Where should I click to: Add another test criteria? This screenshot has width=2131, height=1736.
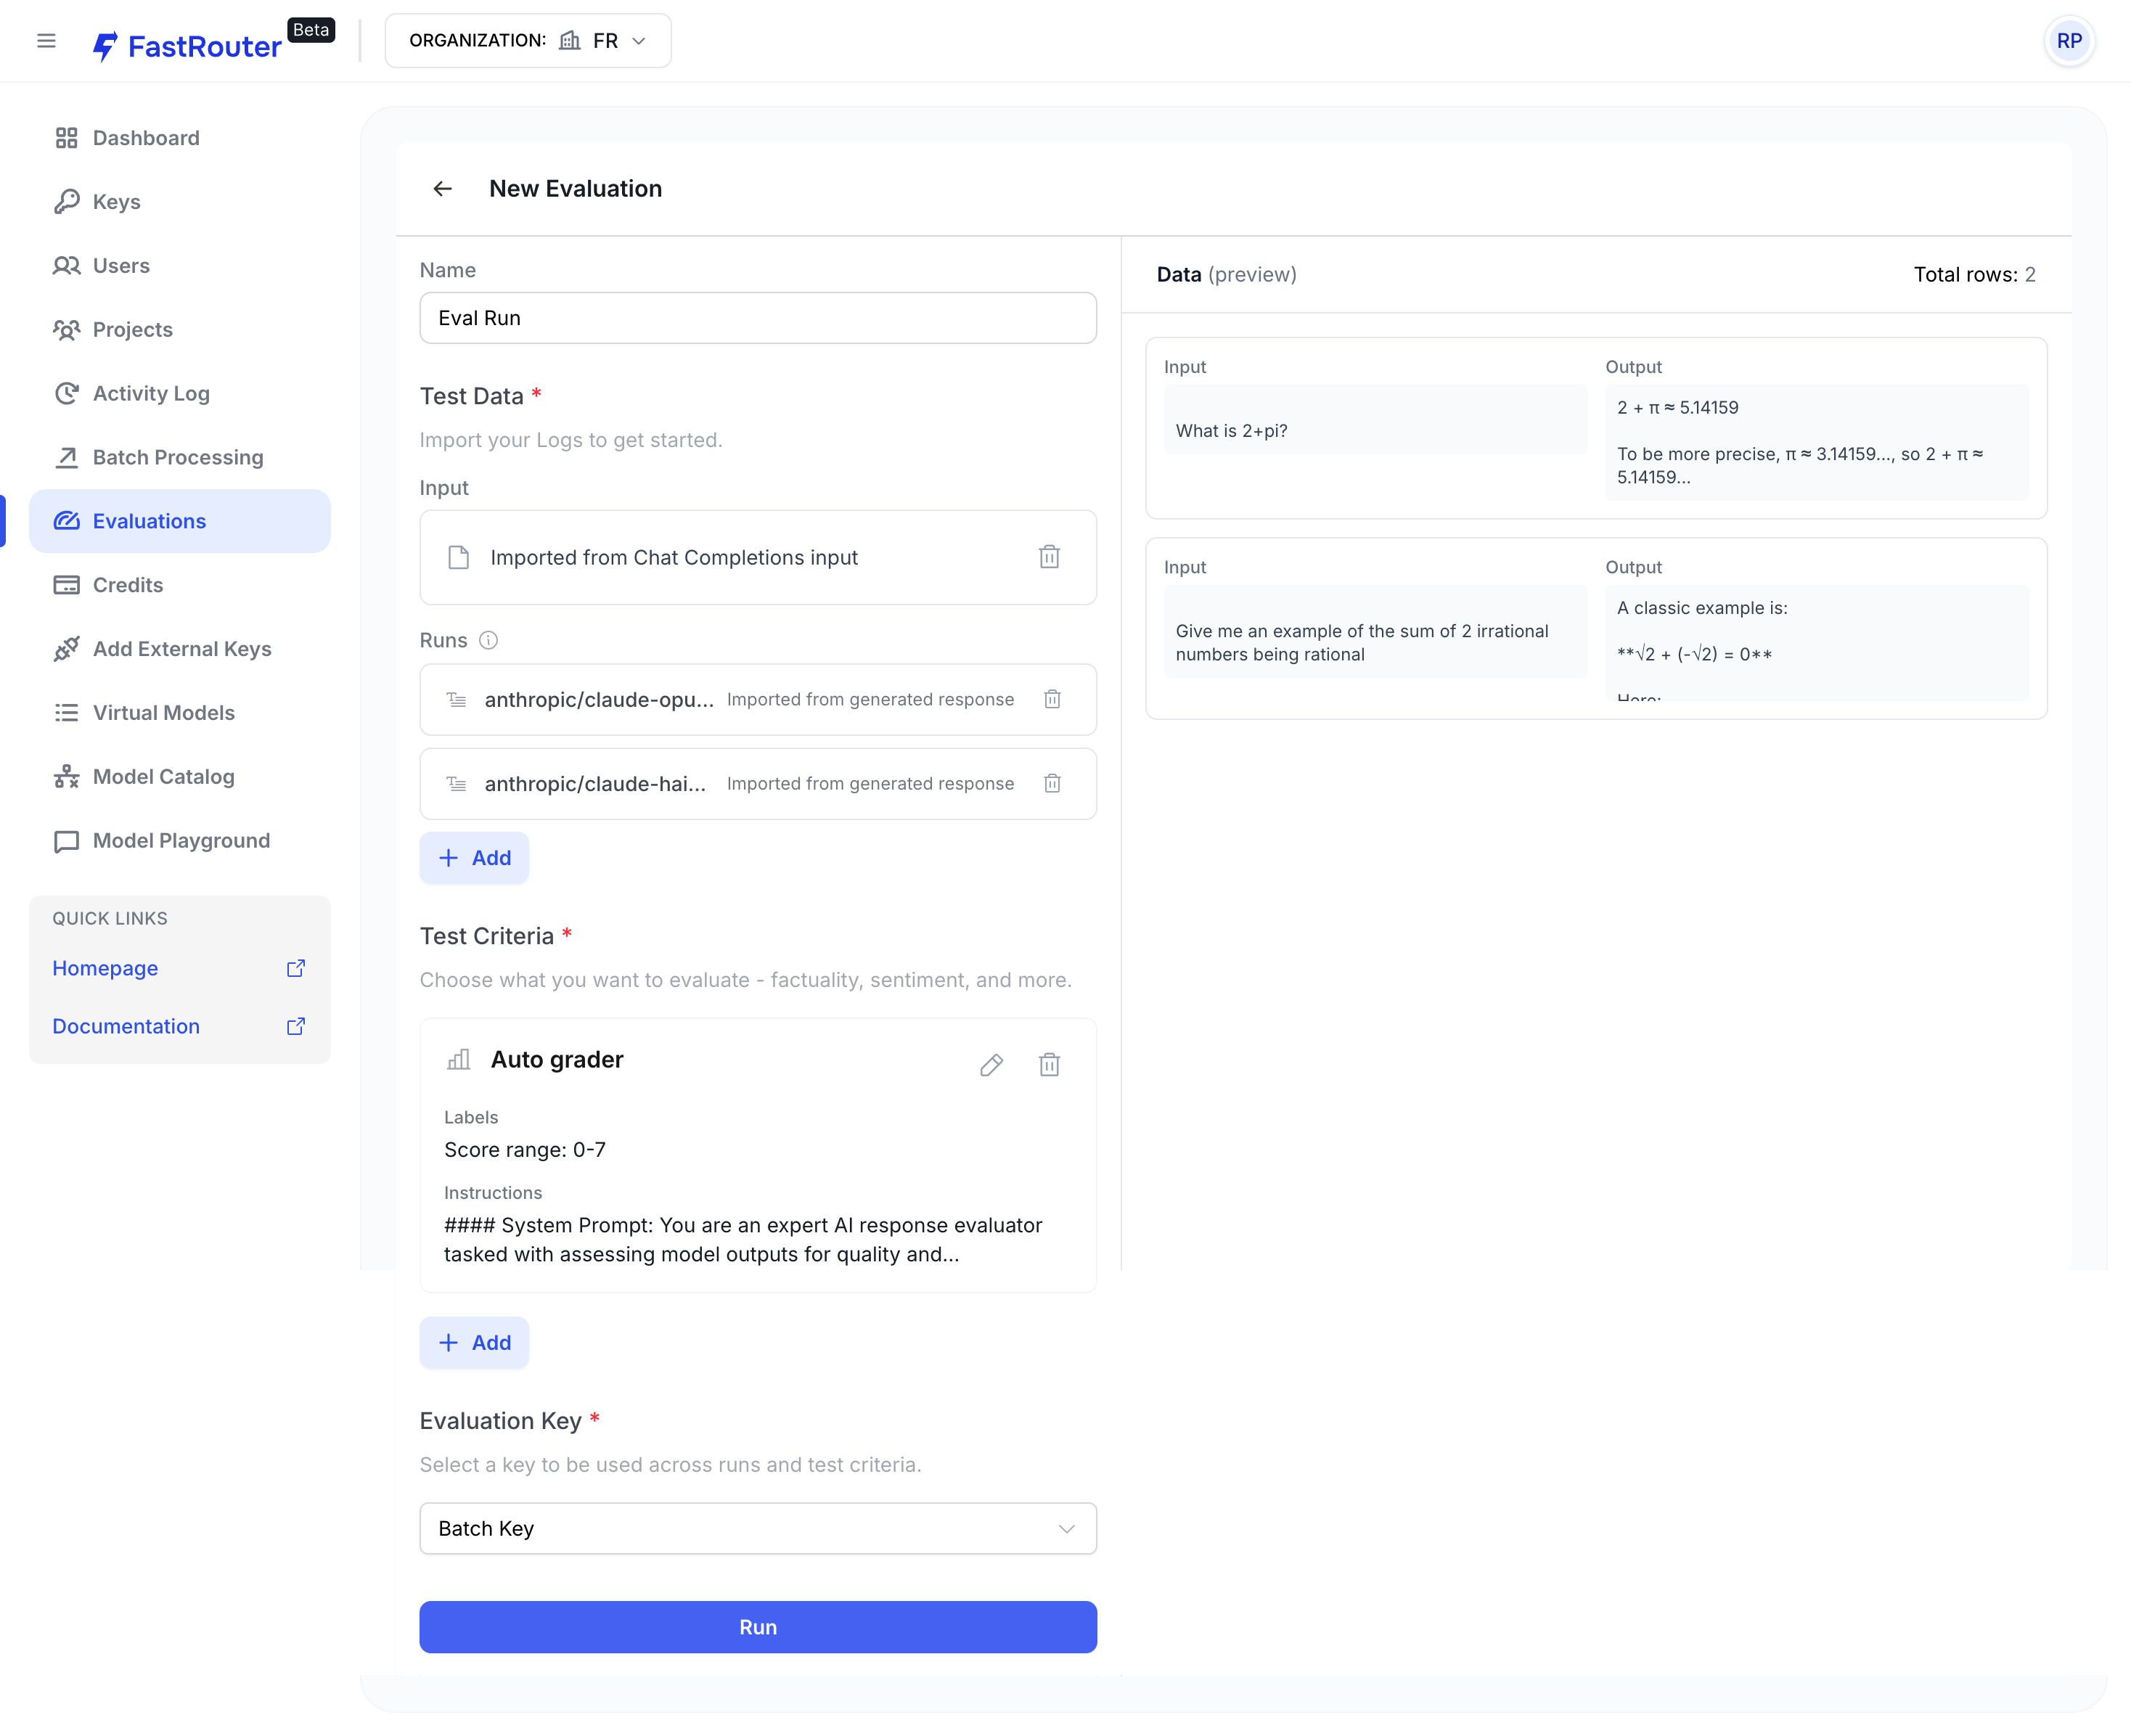(x=474, y=1342)
